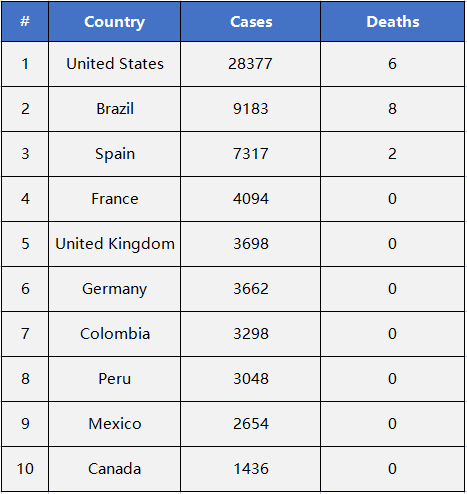Select rank number 10 cell

[25, 469]
